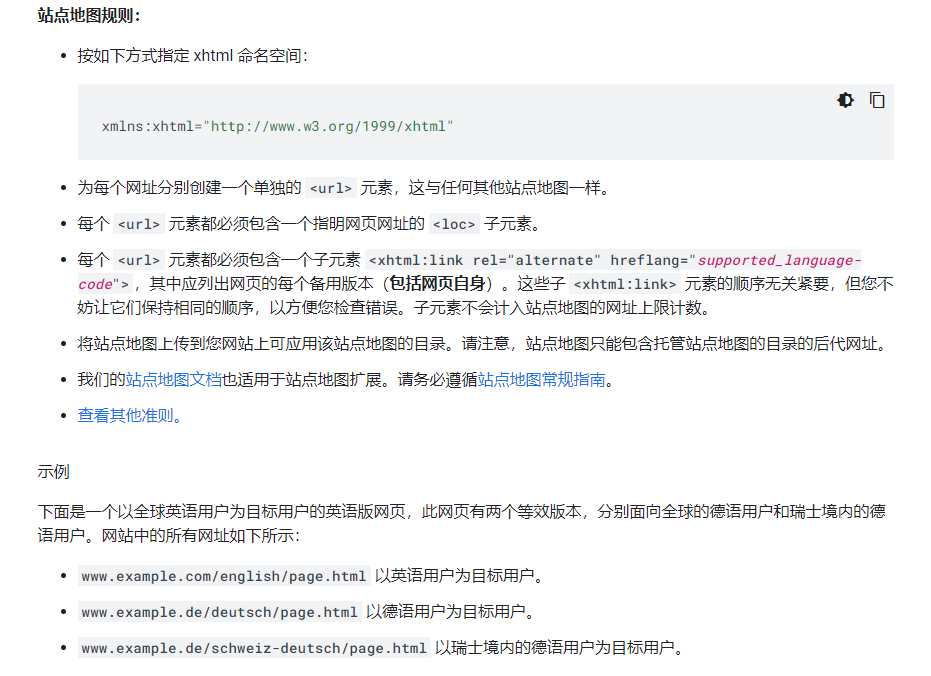
Task: Select the xmlns:xhtml code line
Action: tap(277, 126)
